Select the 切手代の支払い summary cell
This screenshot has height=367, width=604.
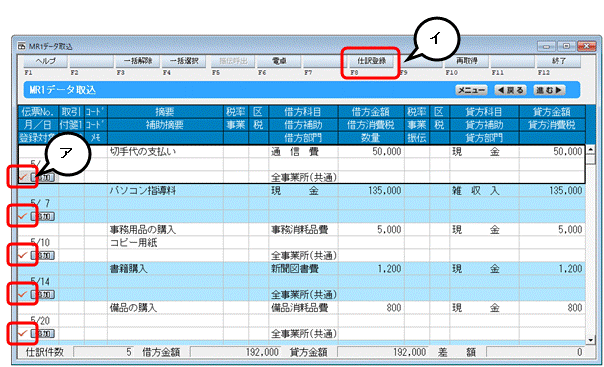(x=165, y=151)
